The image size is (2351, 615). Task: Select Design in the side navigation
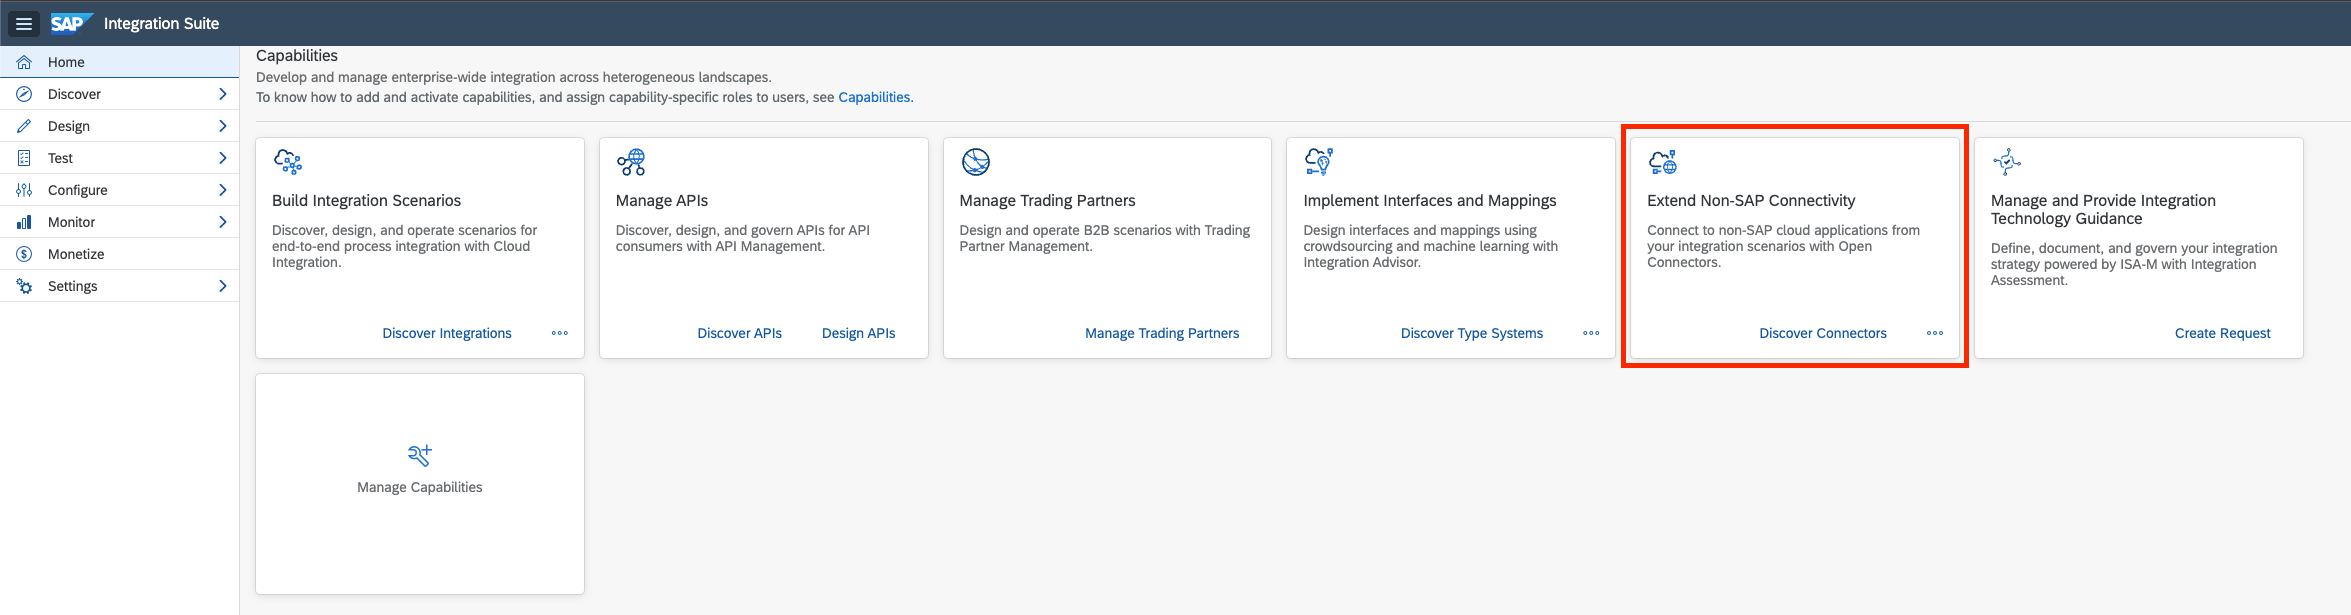(x=119, y=126)
